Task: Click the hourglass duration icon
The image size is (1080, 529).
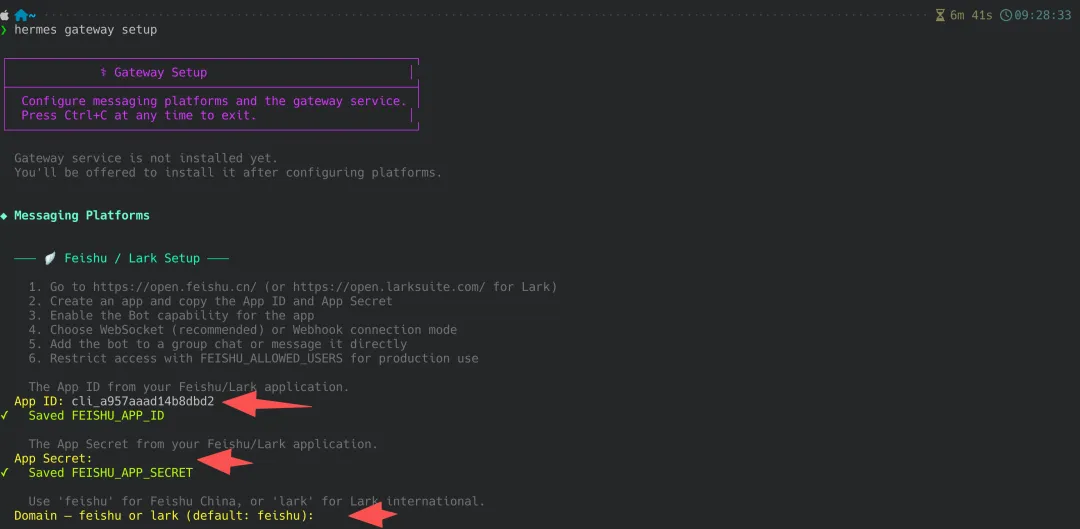Action: pos(940,14)
